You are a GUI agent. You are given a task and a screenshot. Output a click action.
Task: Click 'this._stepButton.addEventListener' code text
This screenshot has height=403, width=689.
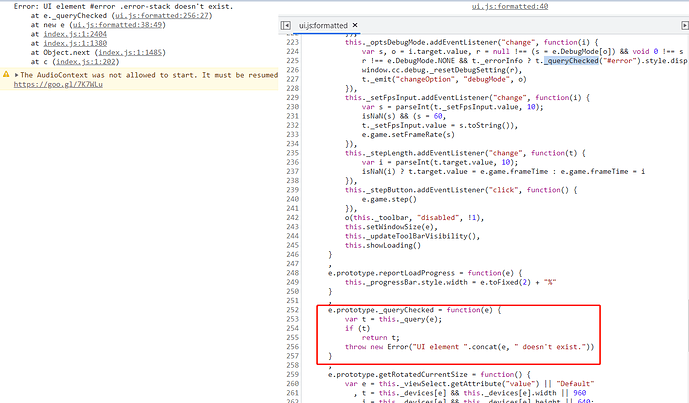pyautogui.click(x=414, y=190)
